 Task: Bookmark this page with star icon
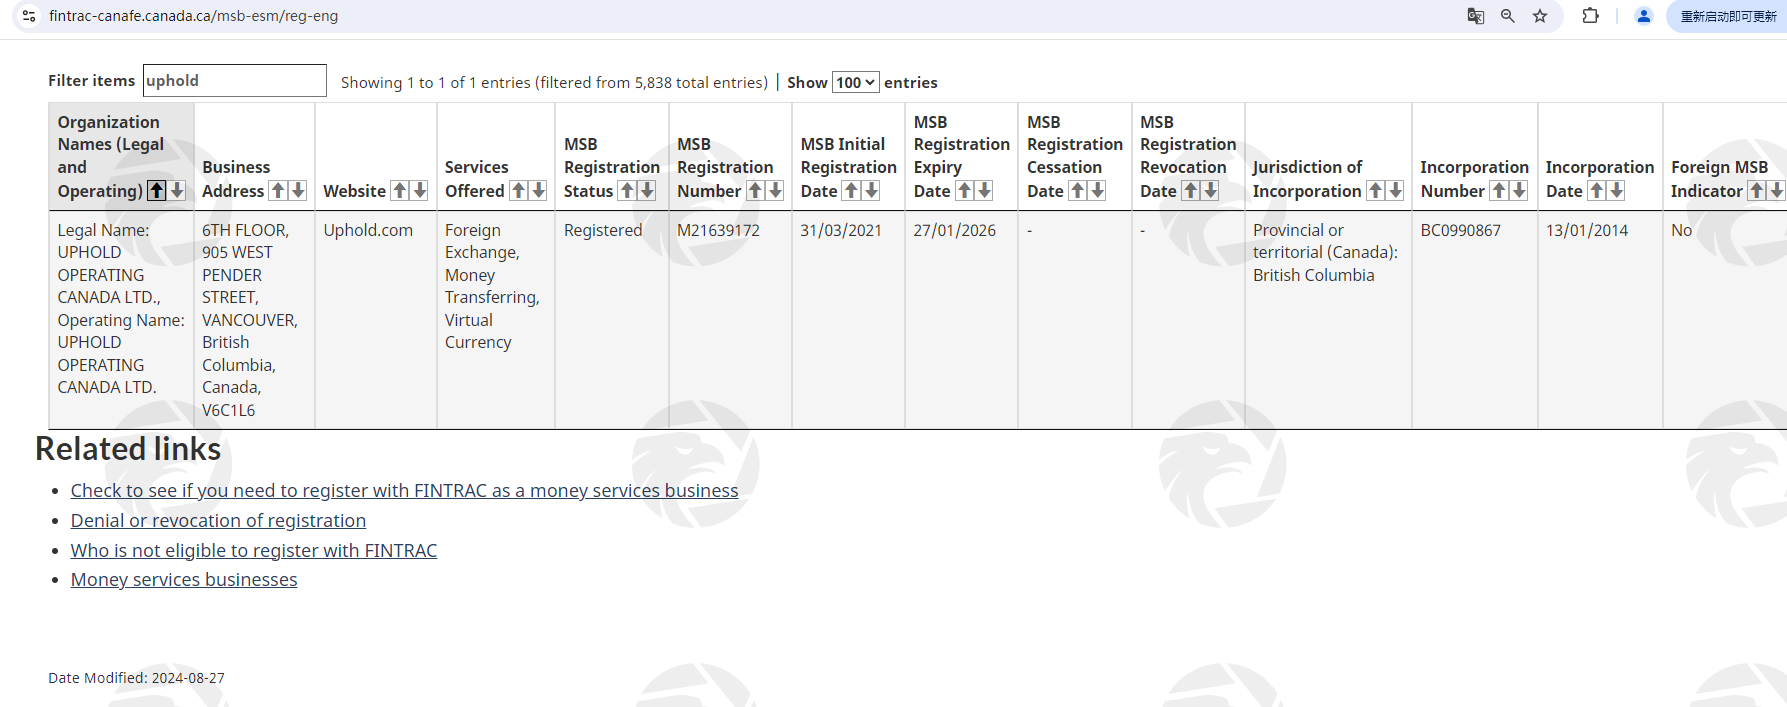1540,16
